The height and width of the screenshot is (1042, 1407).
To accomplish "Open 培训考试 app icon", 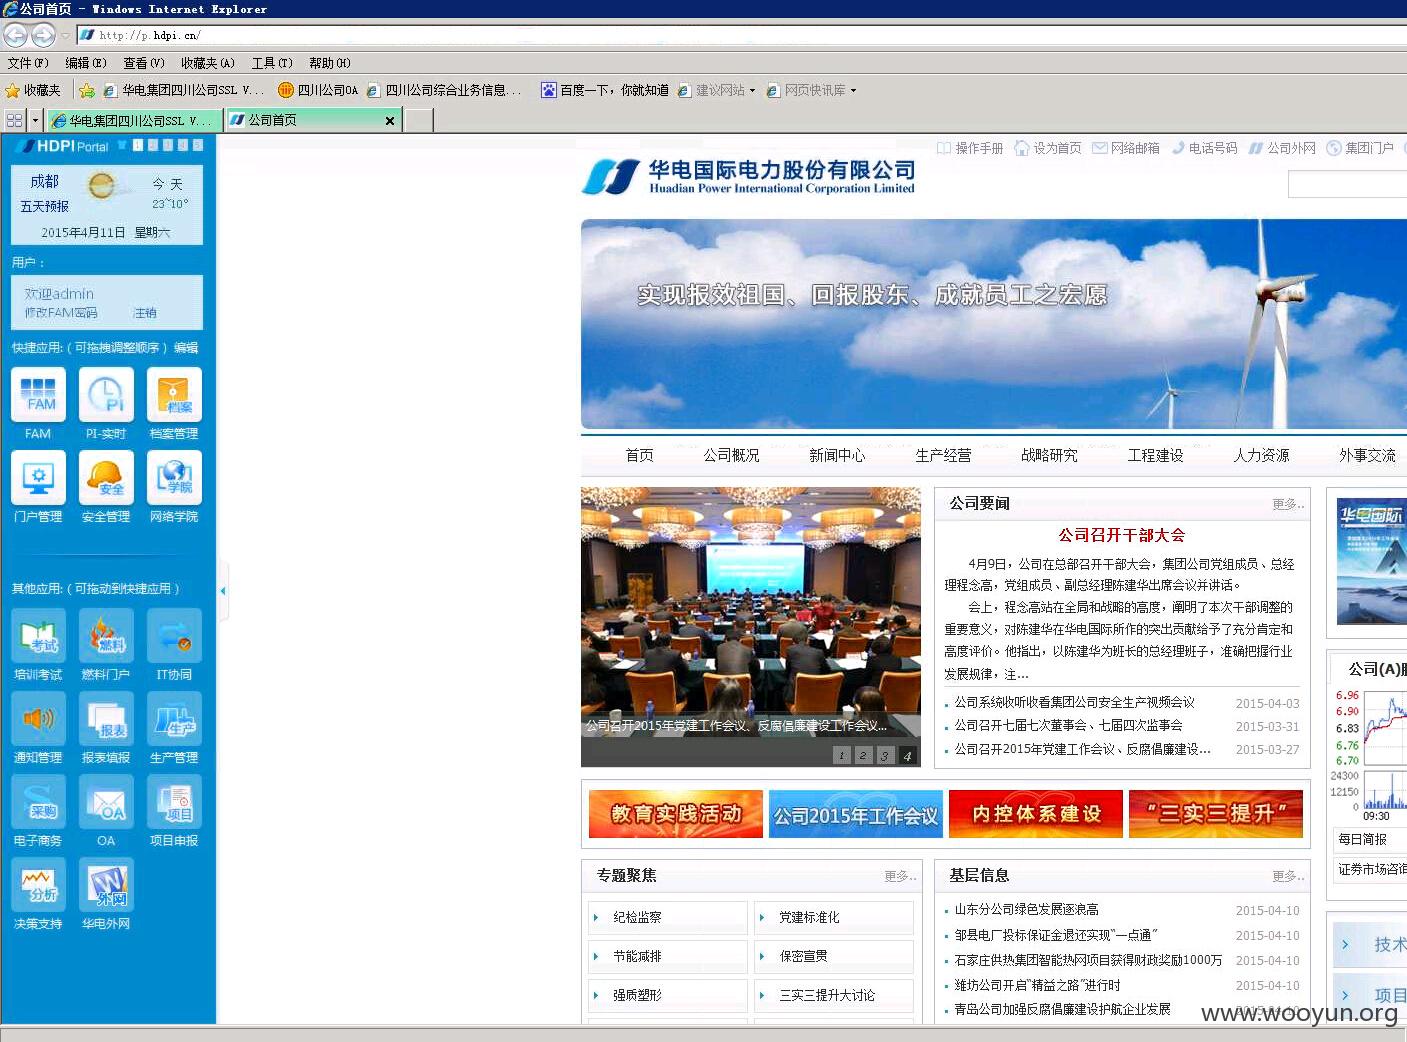I will pyautogui.click(x=38, y=636).
